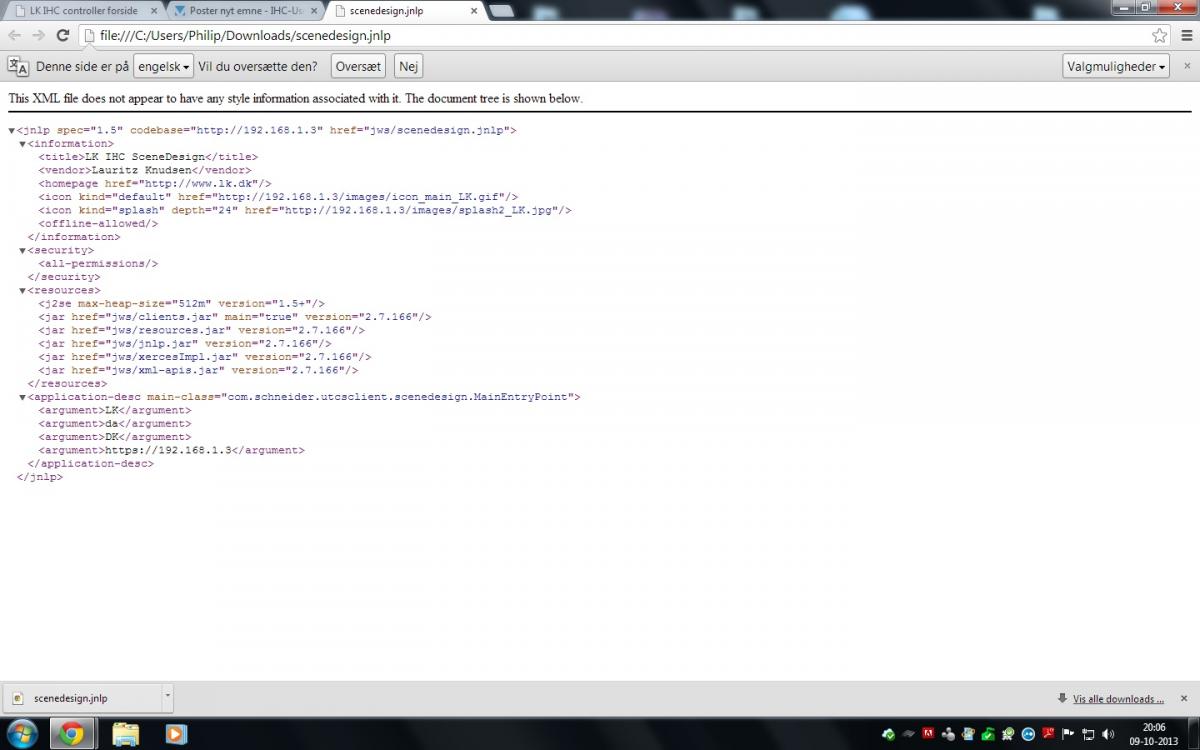Click the browser forward arrow

coord(38,35)
